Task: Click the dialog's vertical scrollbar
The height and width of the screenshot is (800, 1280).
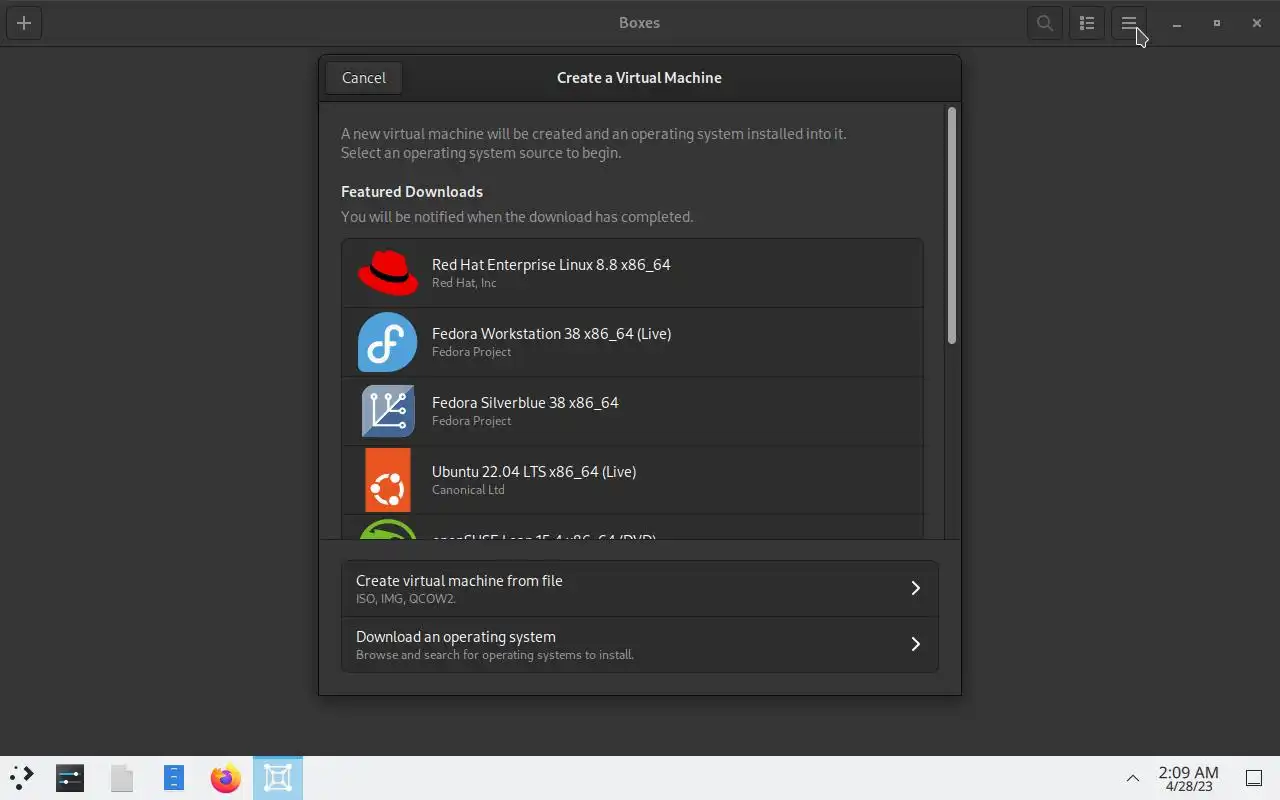Action: point(952,226)
